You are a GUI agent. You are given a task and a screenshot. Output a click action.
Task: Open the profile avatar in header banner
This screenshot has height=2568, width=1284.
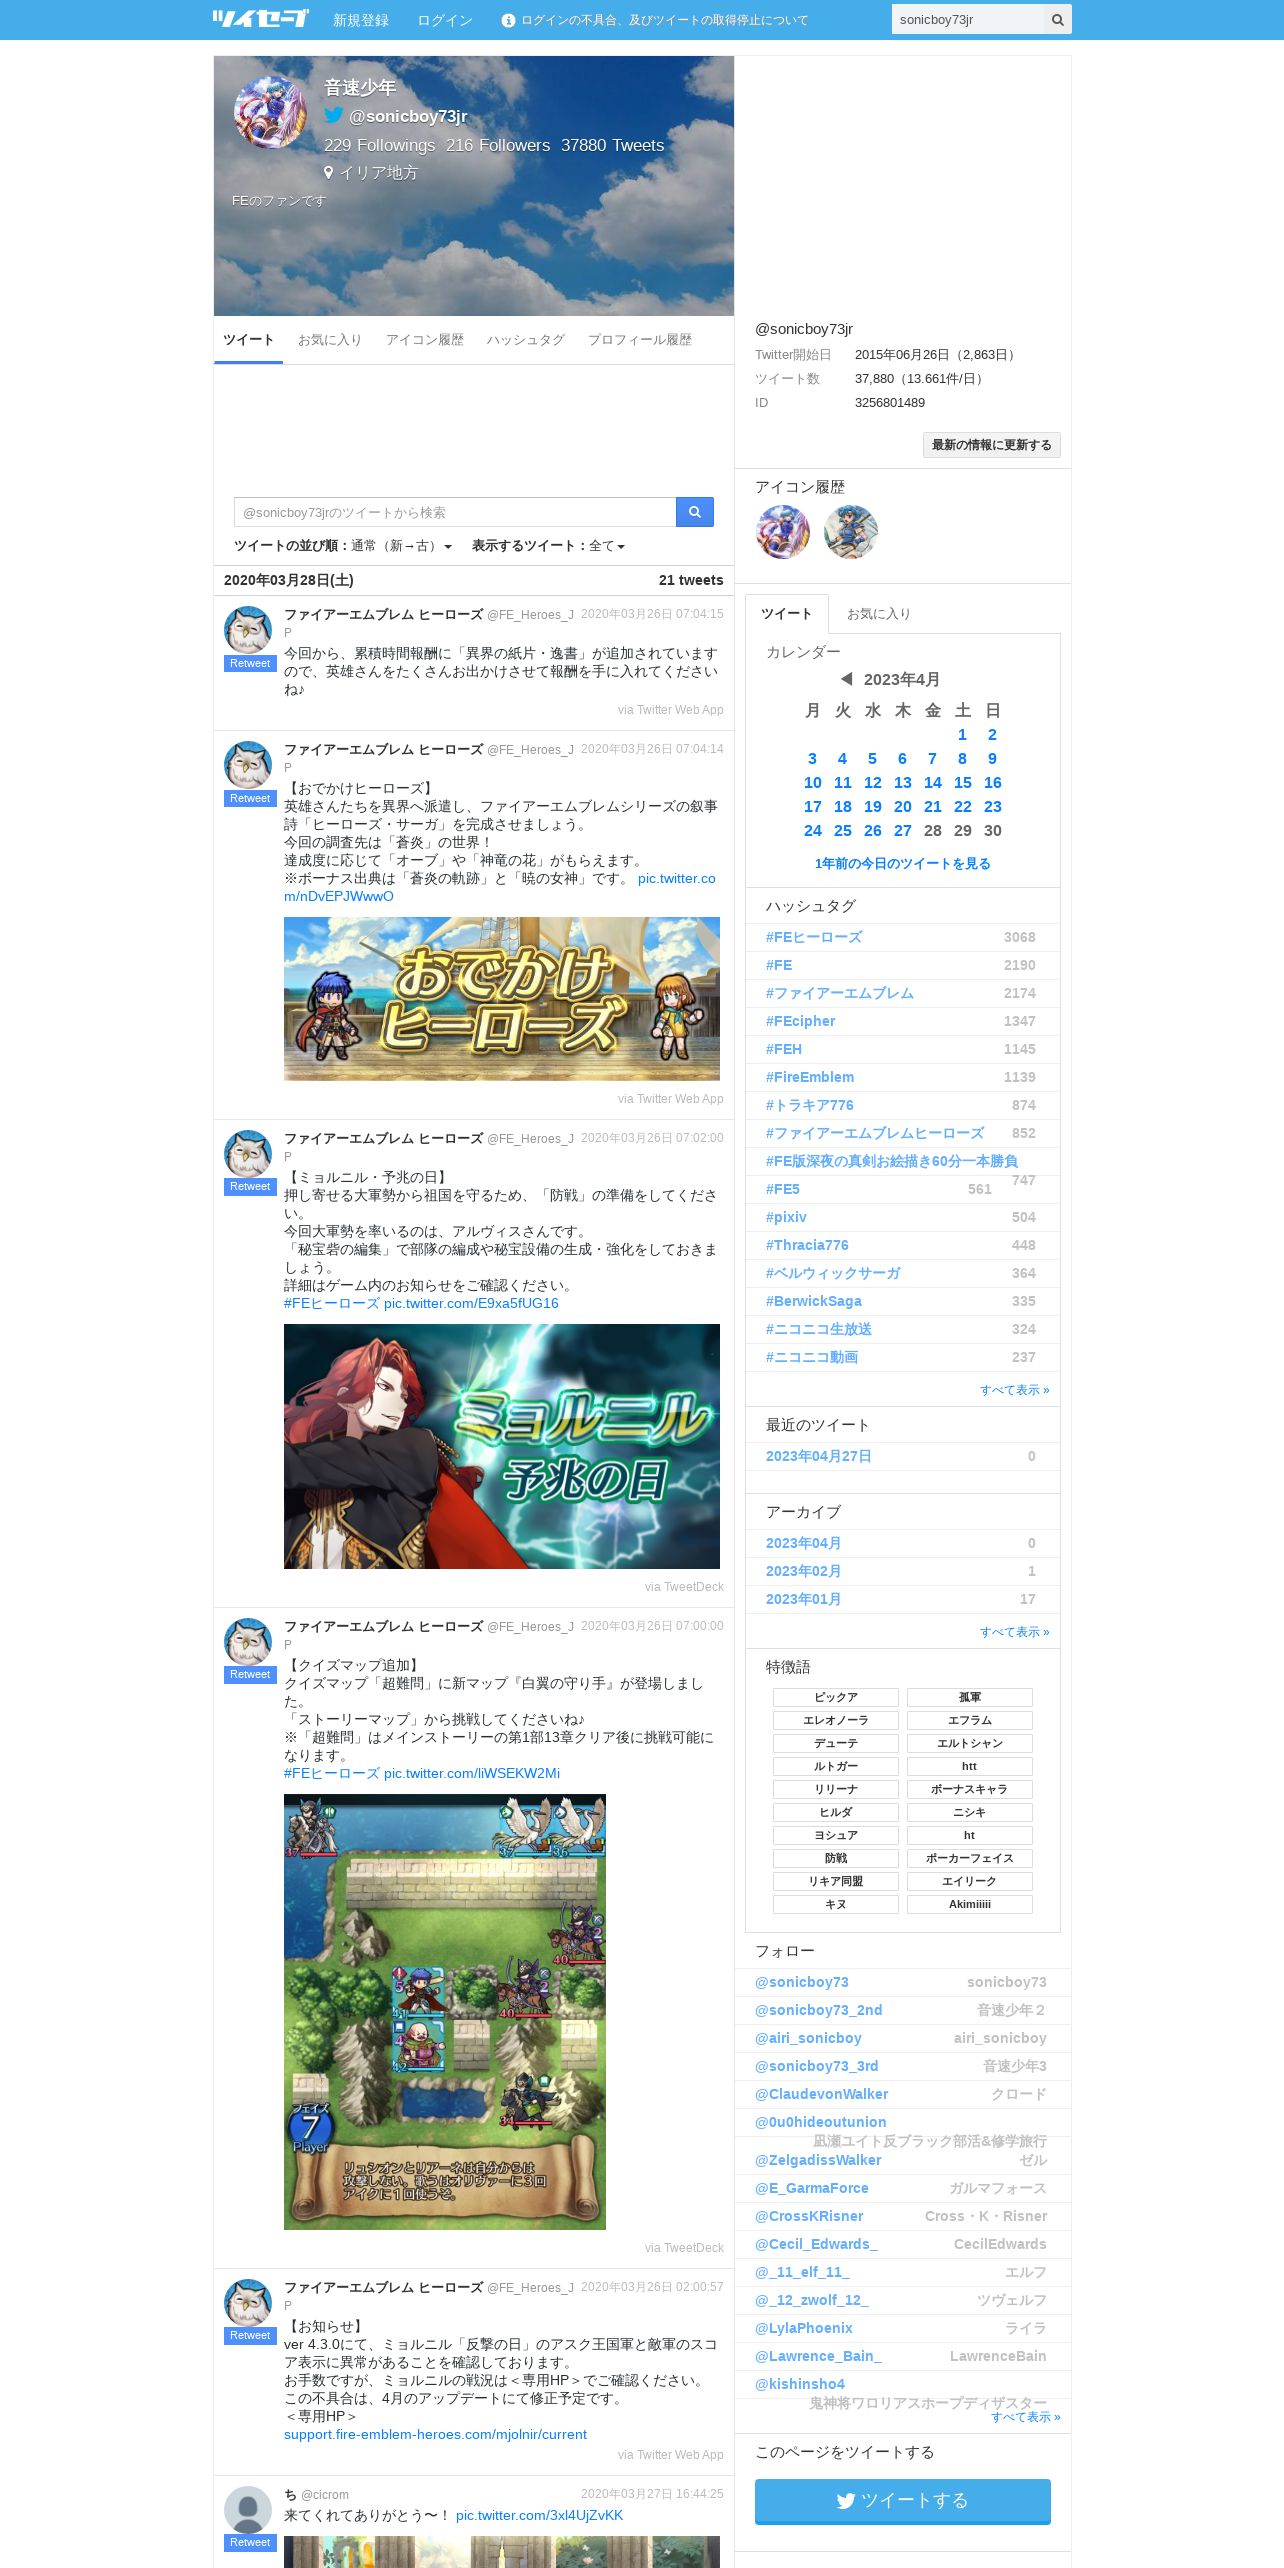tap(270, 112)
